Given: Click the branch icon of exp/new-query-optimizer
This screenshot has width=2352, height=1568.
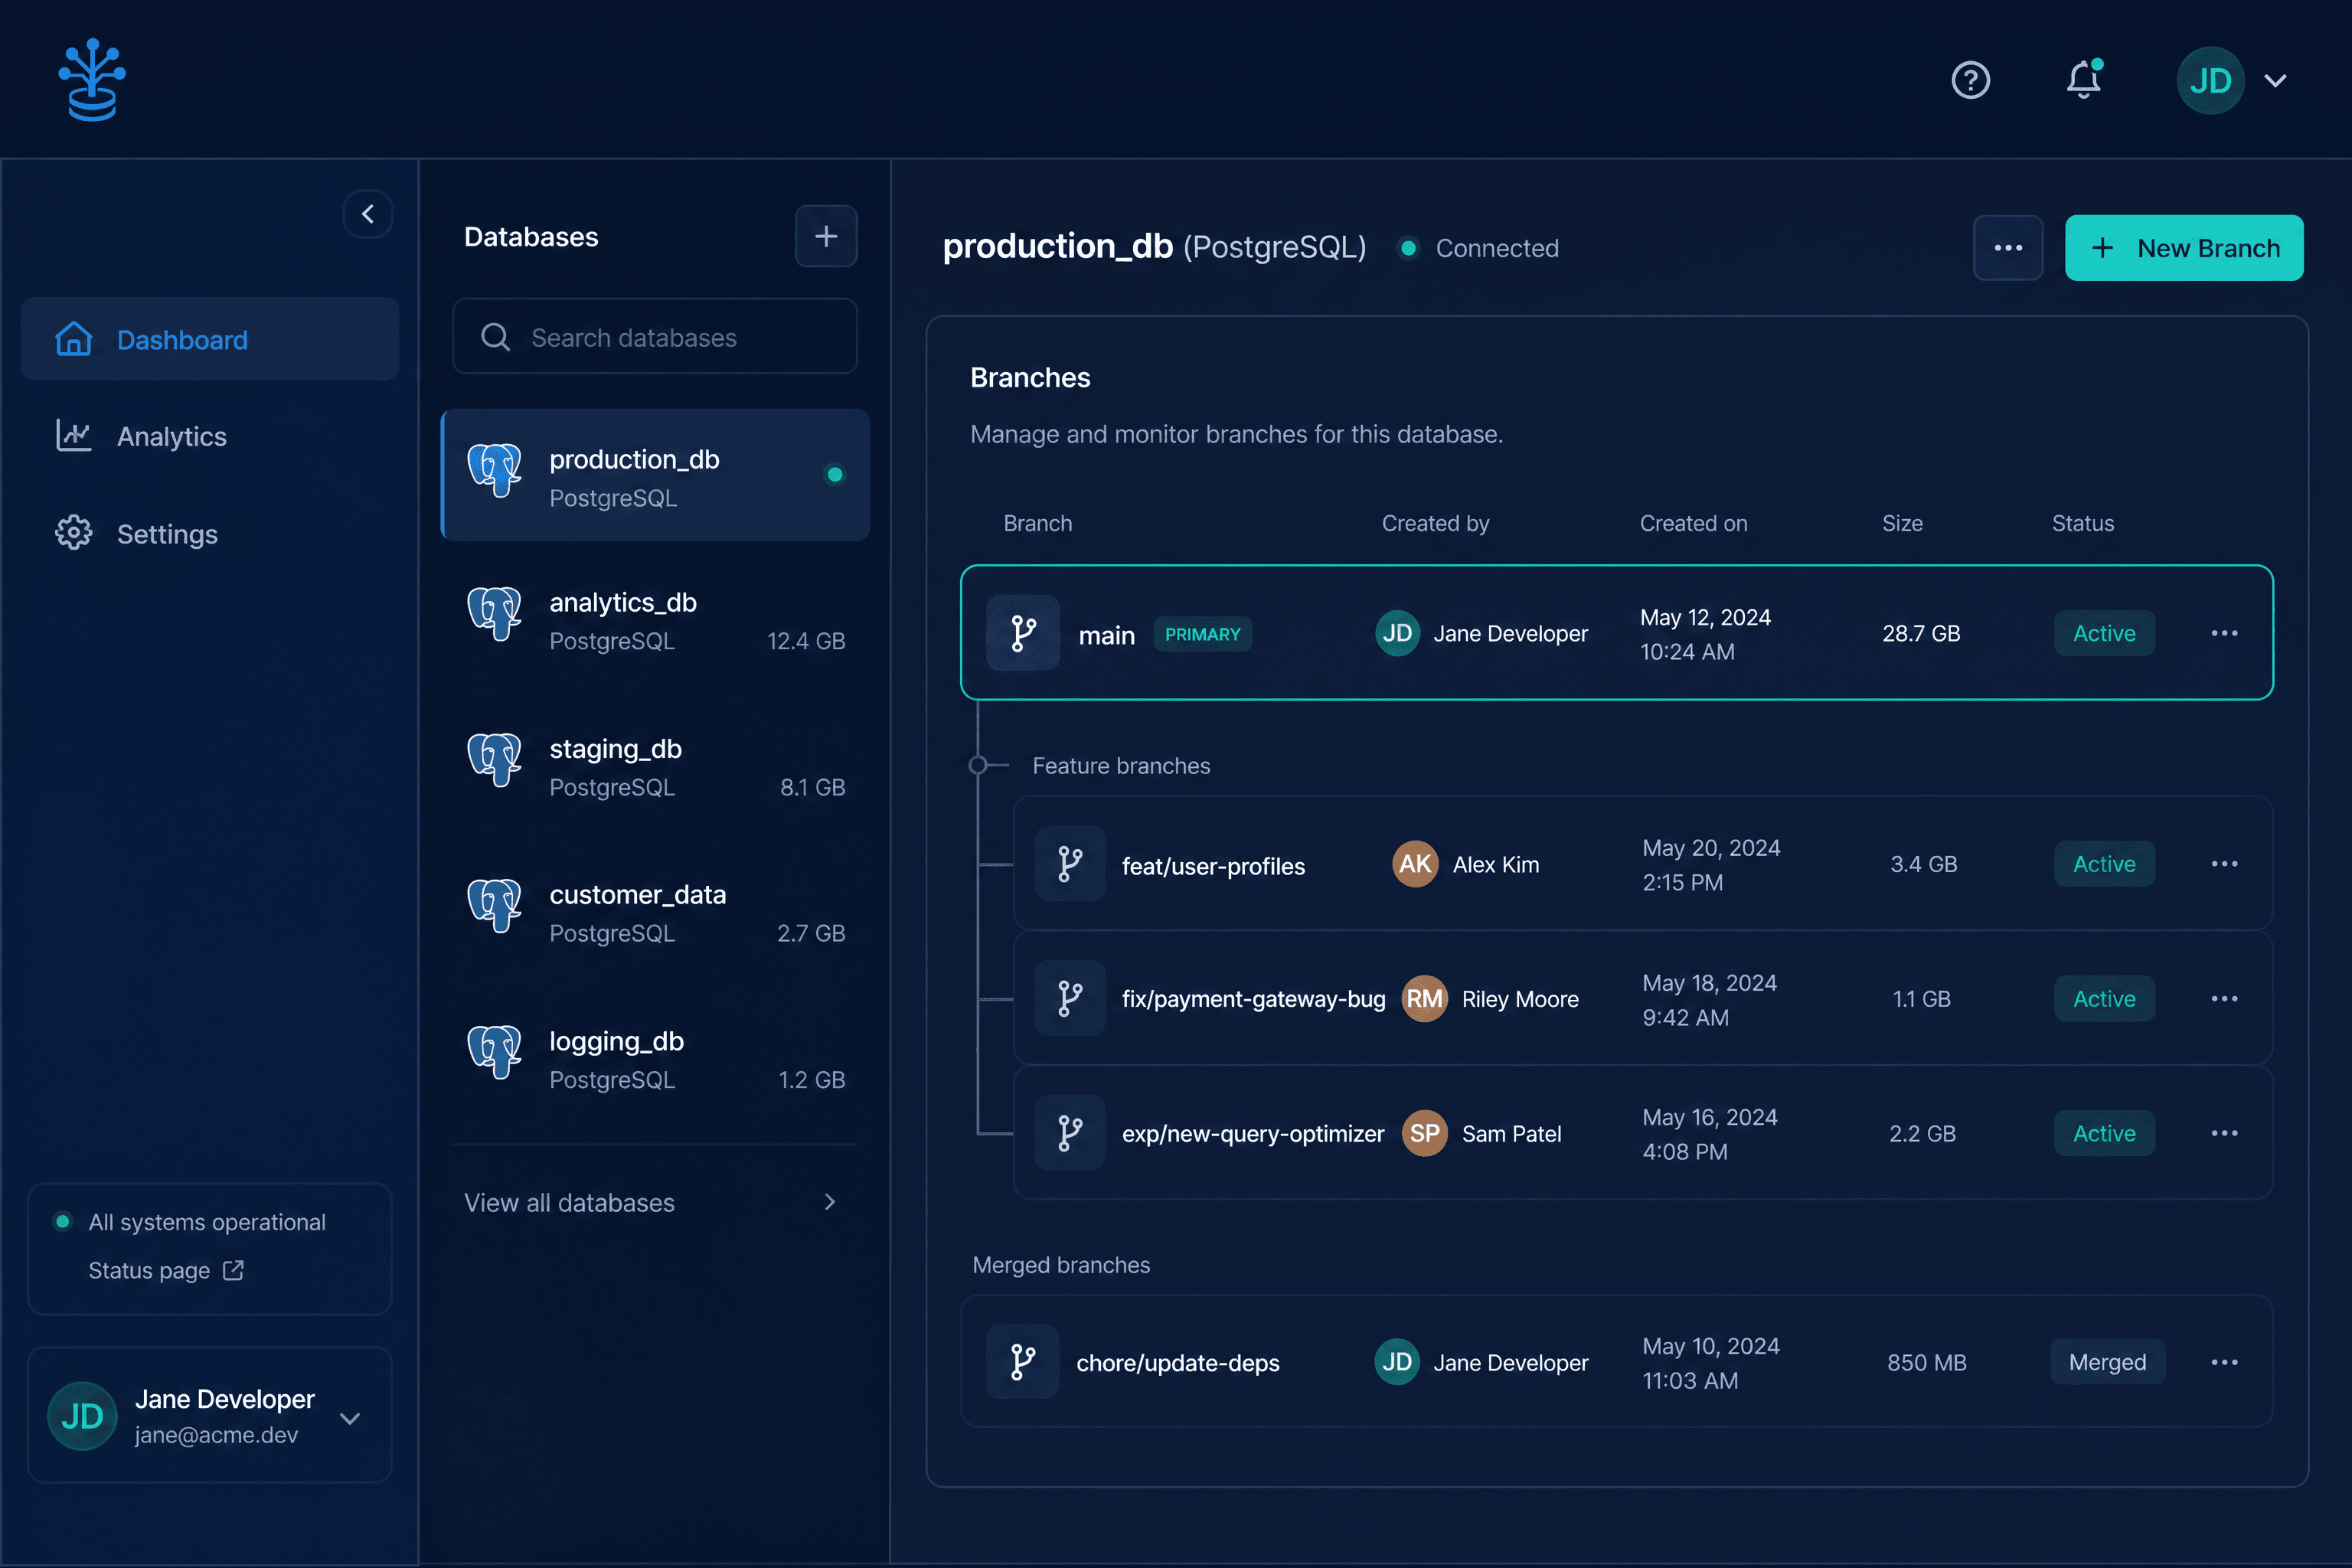Looking at the screenshot, I should [x=1070, y=1133].
